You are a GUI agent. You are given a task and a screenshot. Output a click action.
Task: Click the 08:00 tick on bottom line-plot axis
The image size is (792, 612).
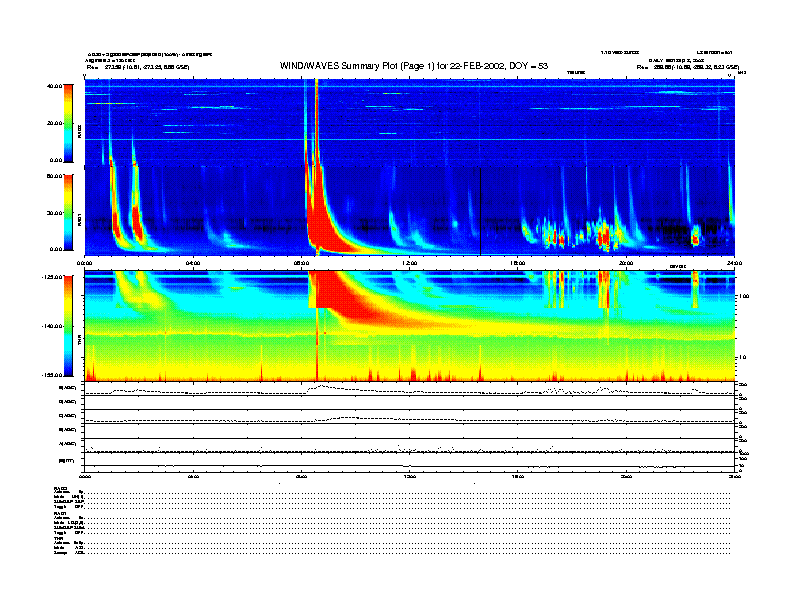click(302, 476)
